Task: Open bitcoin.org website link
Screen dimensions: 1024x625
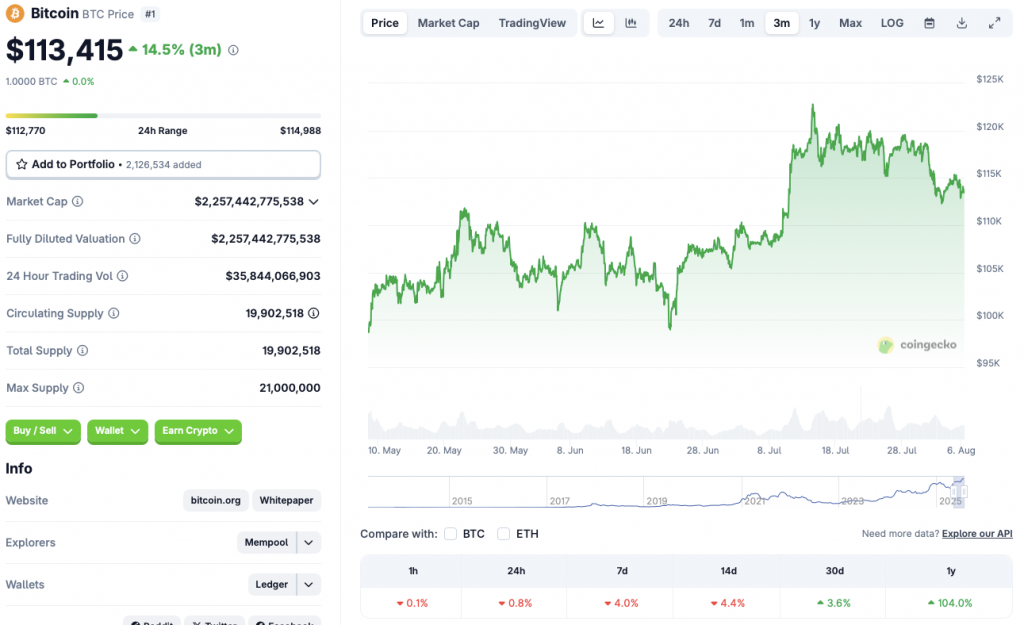Action: [216, 500]
